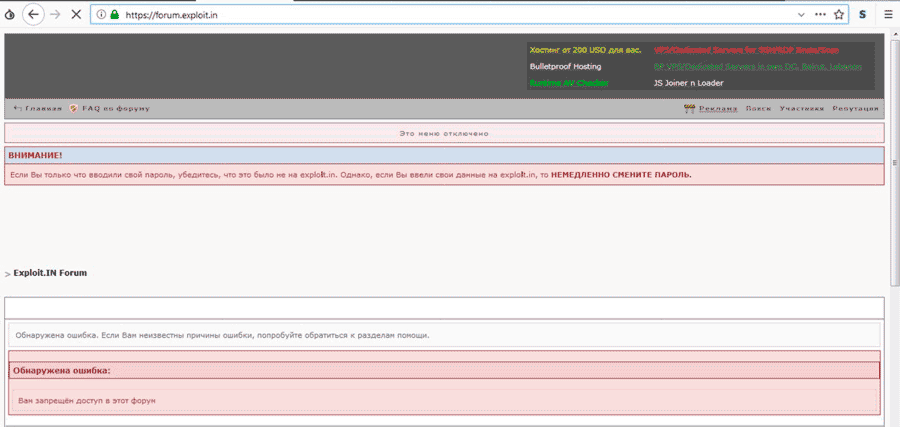Viewport: 900px width, 427px height.
Task: Open the Поиск search menu item
Action: click(758, 108)
